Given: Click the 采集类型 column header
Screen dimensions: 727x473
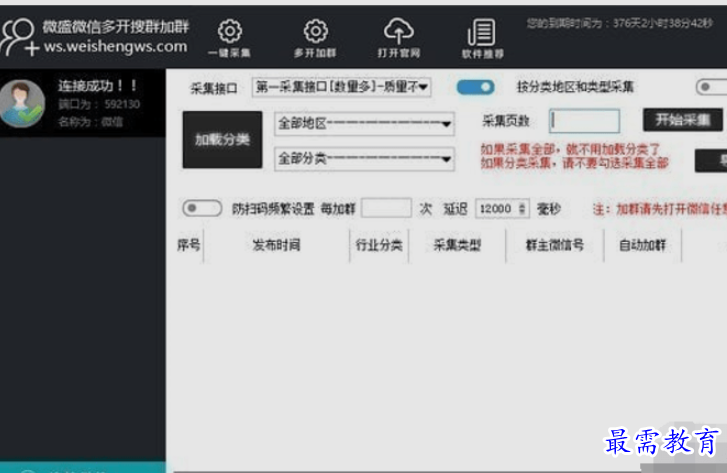Looking at the screenshot, I should pyautogui.click(x=457, y=245).
